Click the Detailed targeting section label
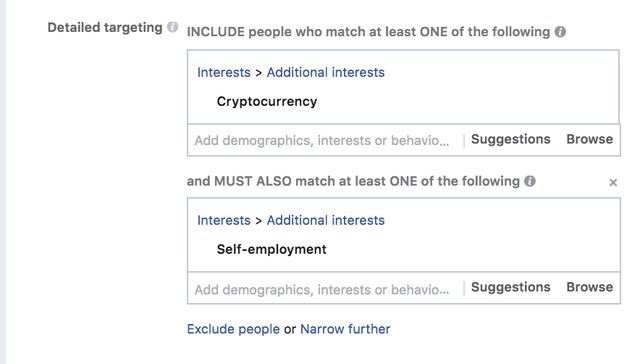The height and width of the screenshot is (364, 640). point(105,28)
